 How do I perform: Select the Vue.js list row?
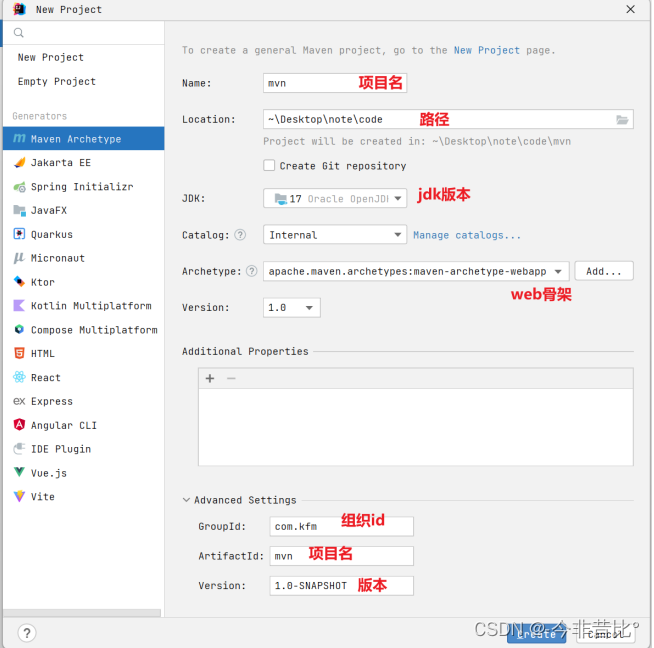pyautogui.click(x=83, y=473)
